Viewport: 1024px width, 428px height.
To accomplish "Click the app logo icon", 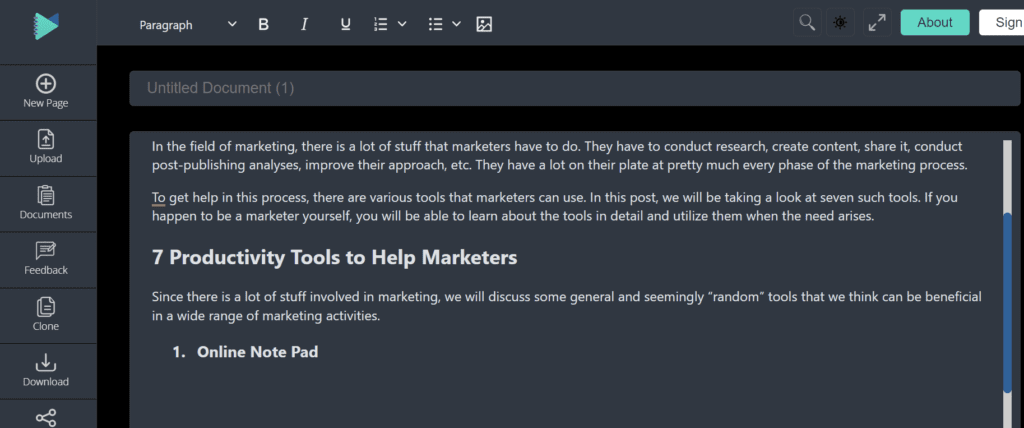I will point(46,26).
